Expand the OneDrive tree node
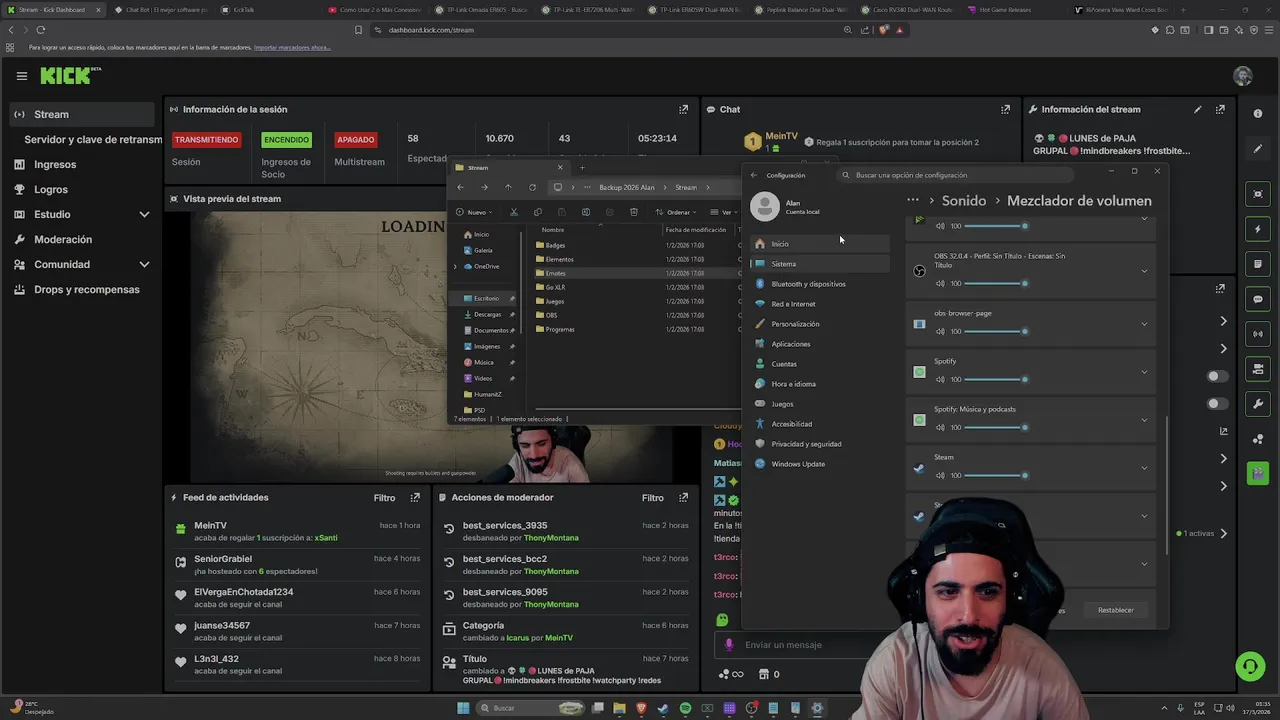The height and width of the screenshot is (720, 1280). click(x=456, y=266)
